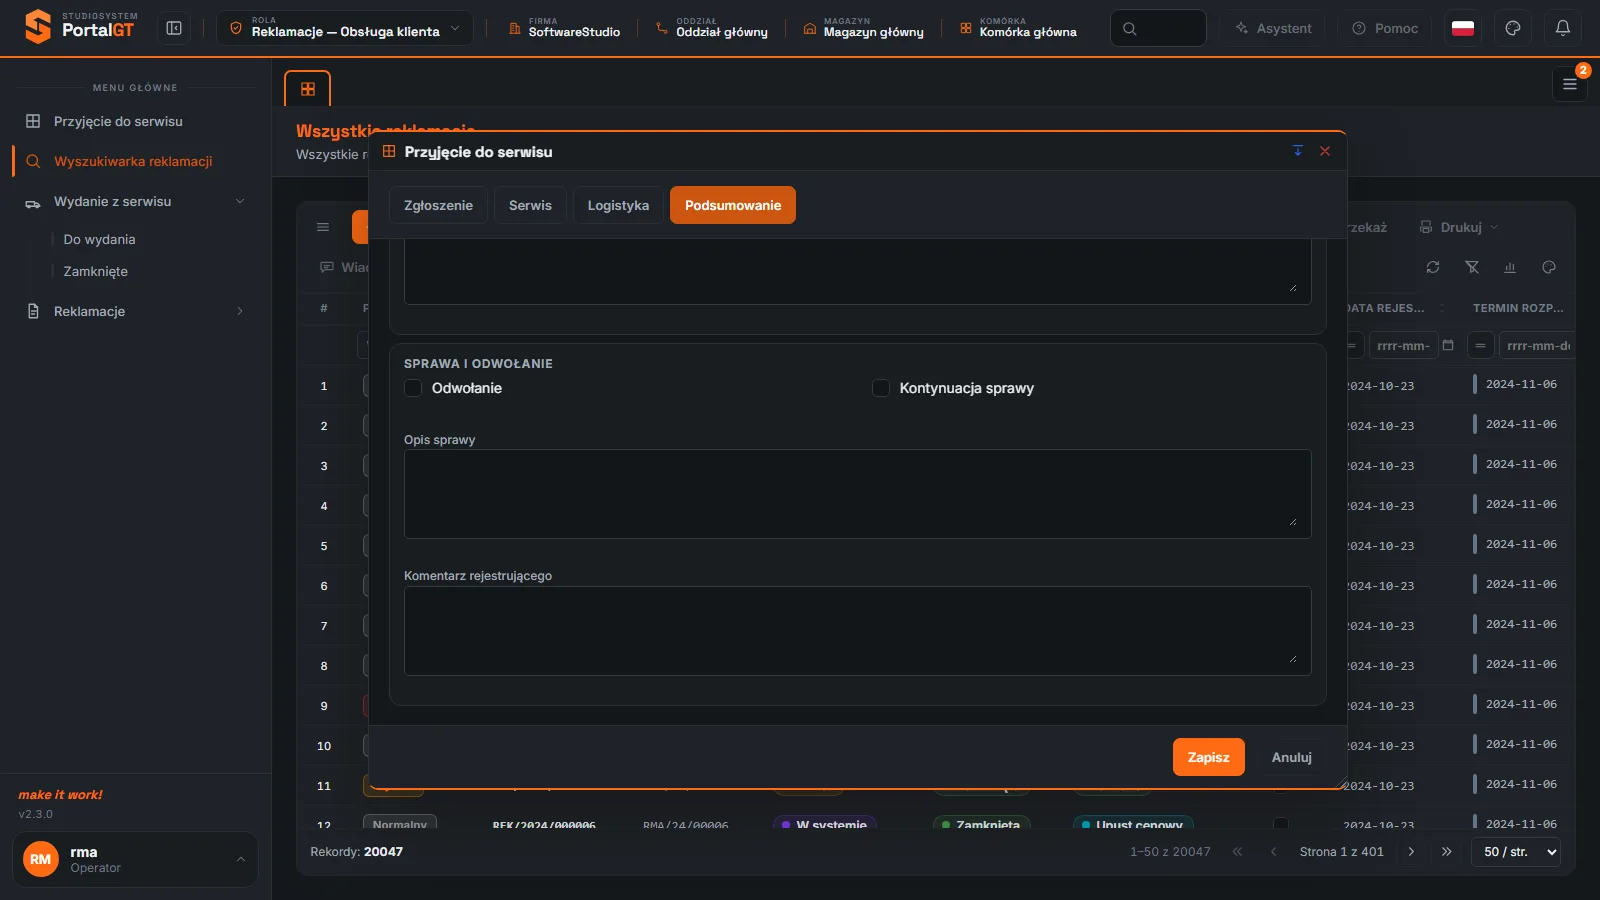Close the Przyjęcie do serwisu dialog

[1325, 151]
